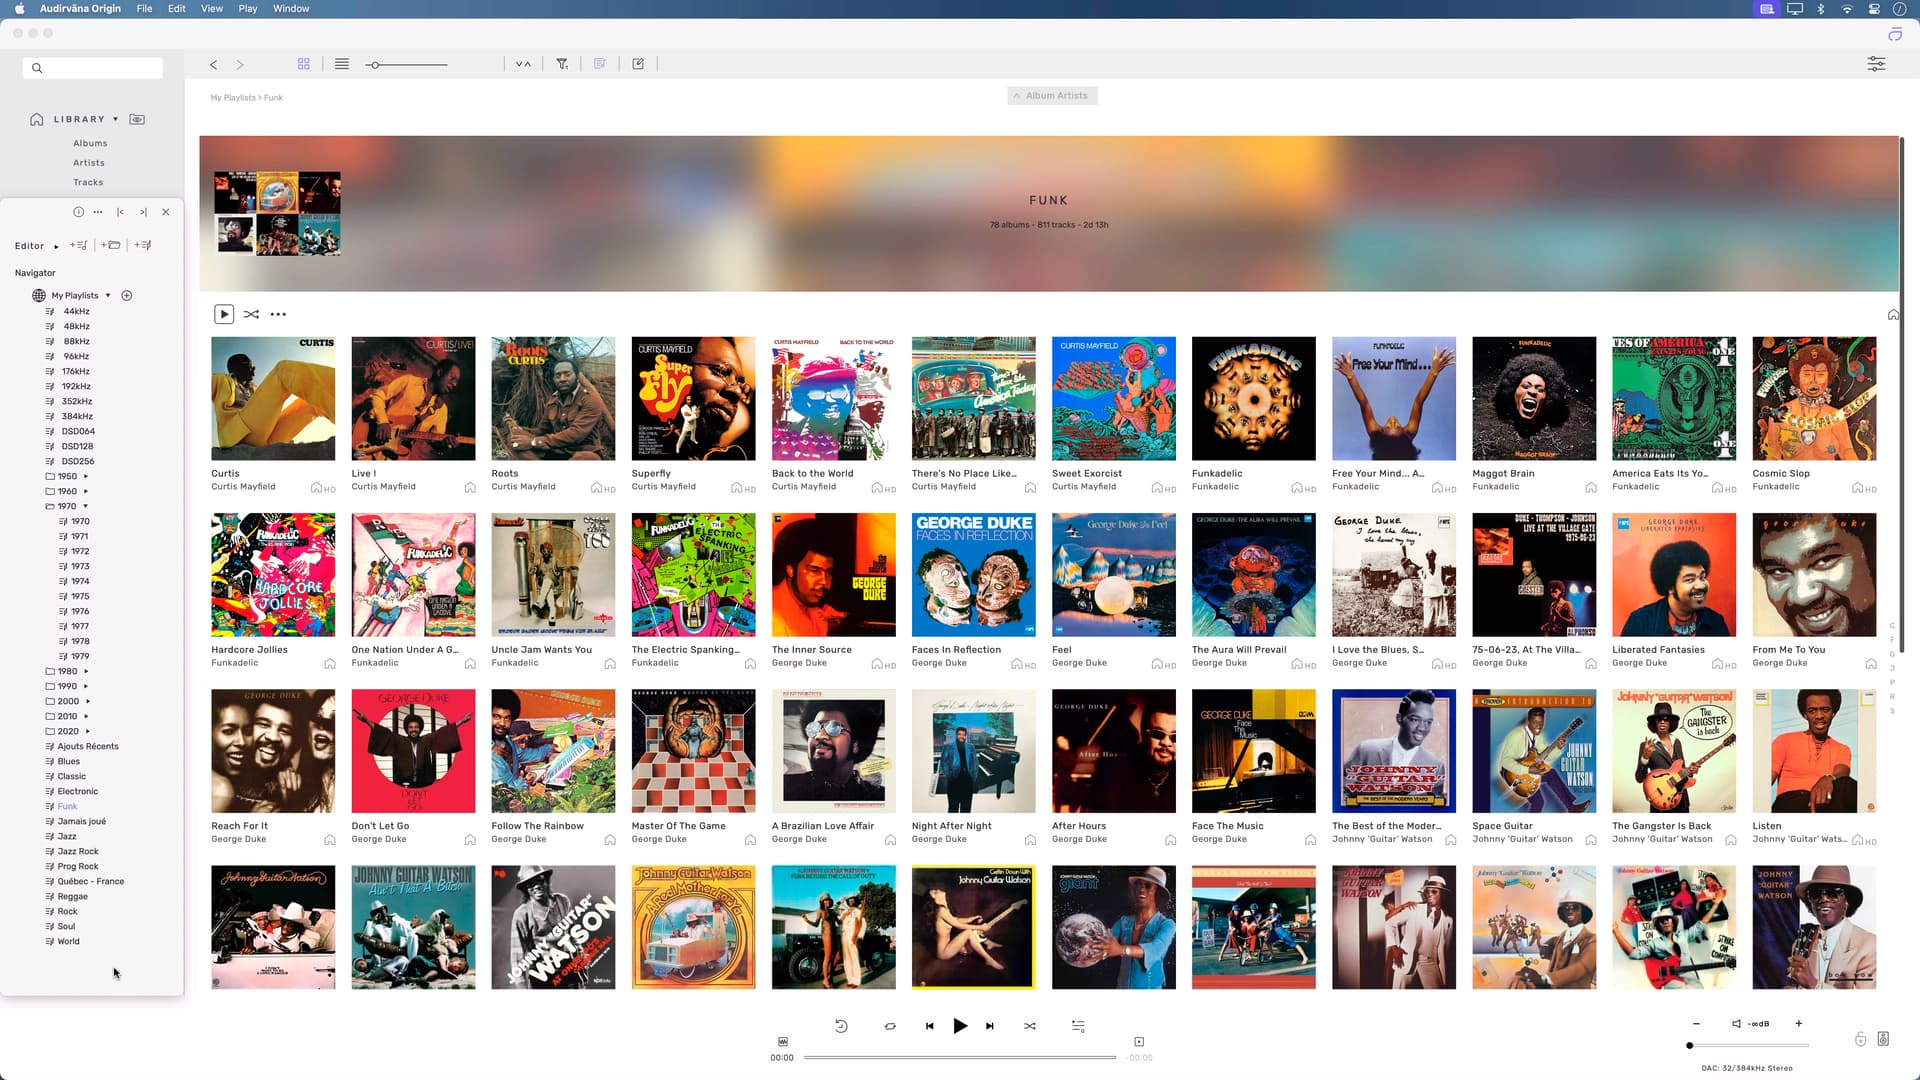Image resolution: width=1920 pixels, height=1080 pixels.
Task: Click the replay/history icon in player
Action: click(841, 1026)
